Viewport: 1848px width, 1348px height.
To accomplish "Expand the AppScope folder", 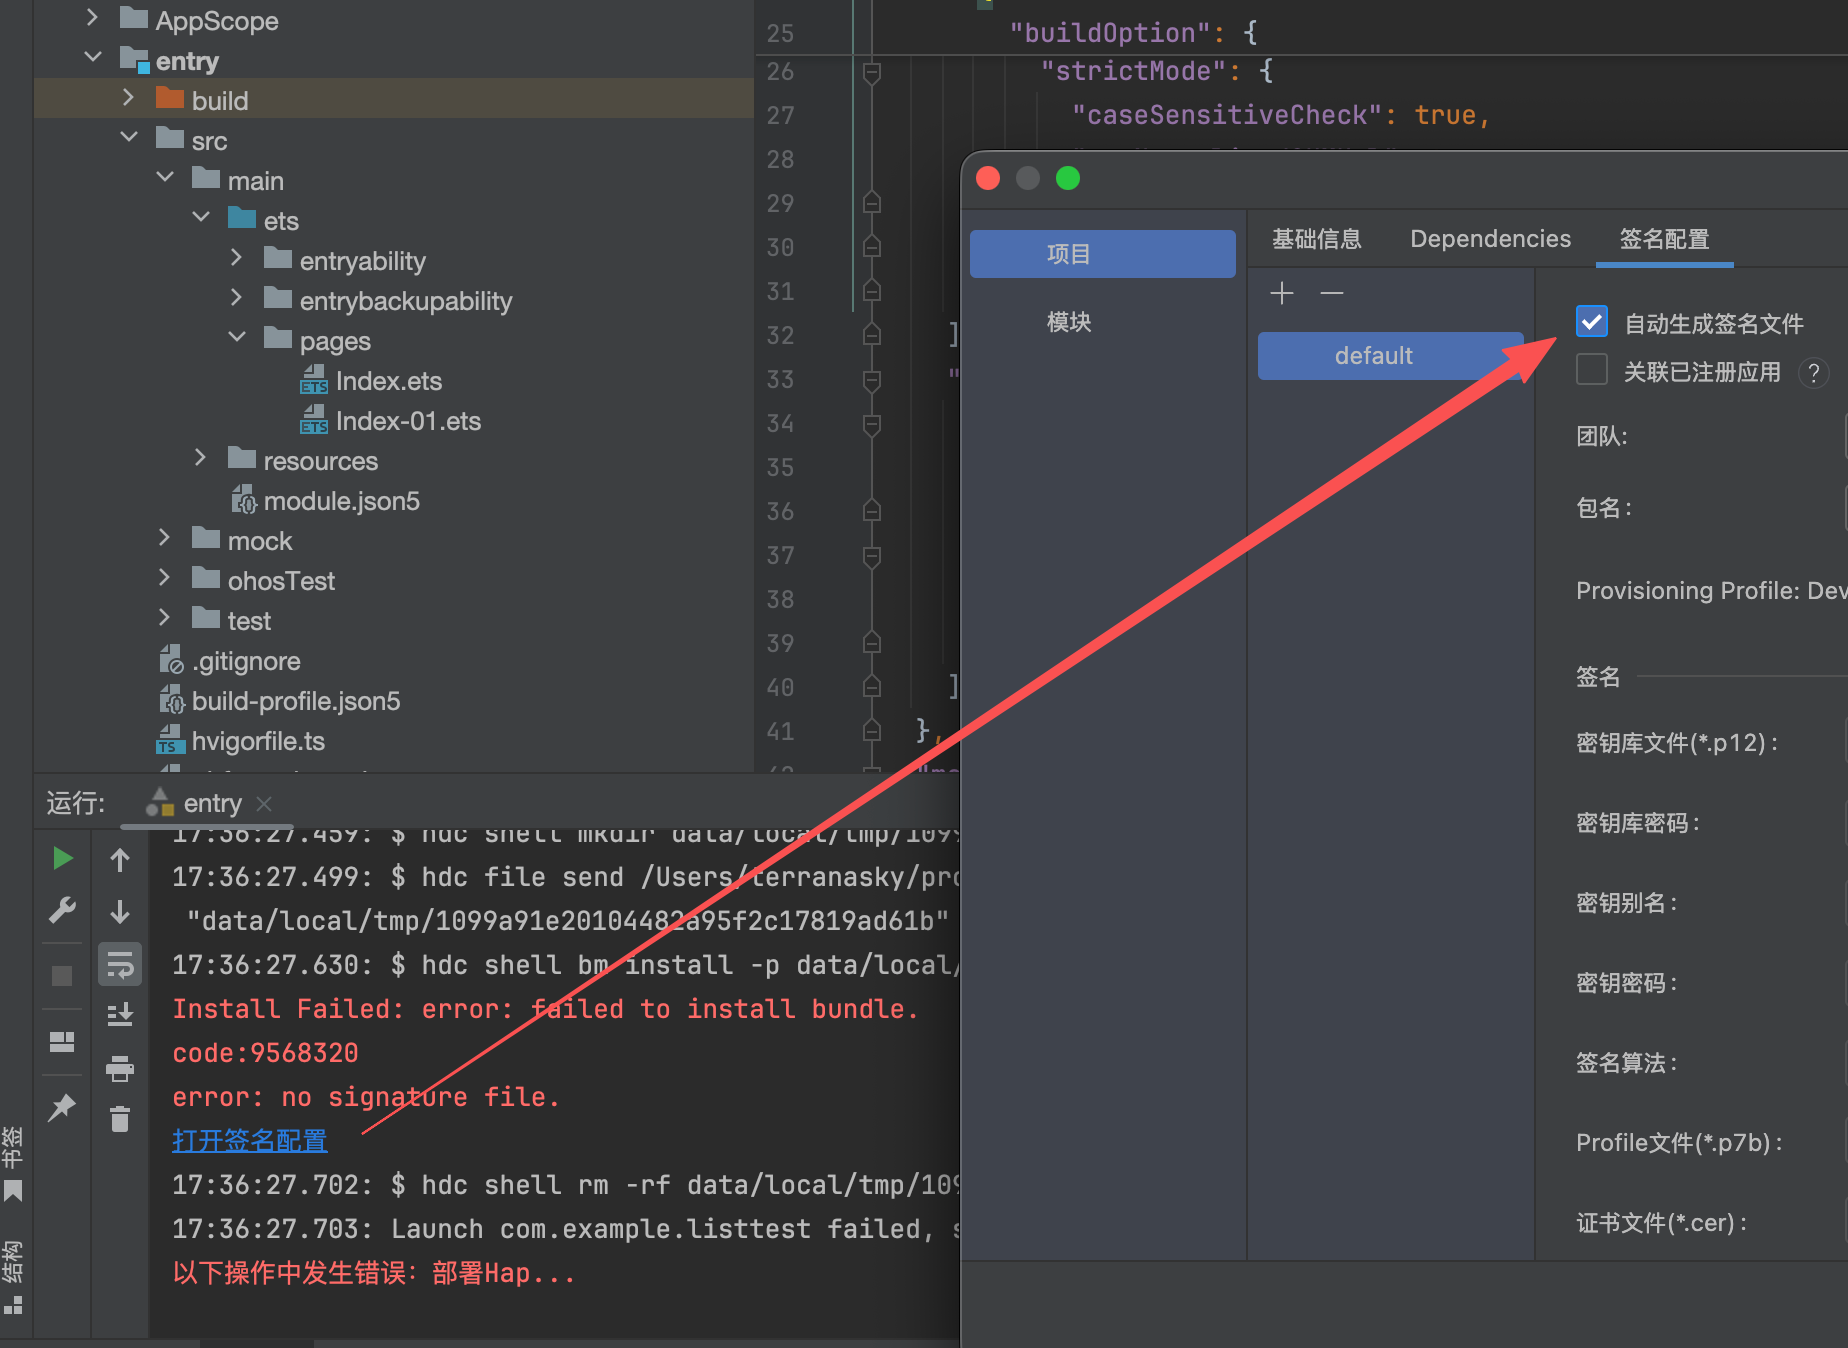I will coord(92,19).
